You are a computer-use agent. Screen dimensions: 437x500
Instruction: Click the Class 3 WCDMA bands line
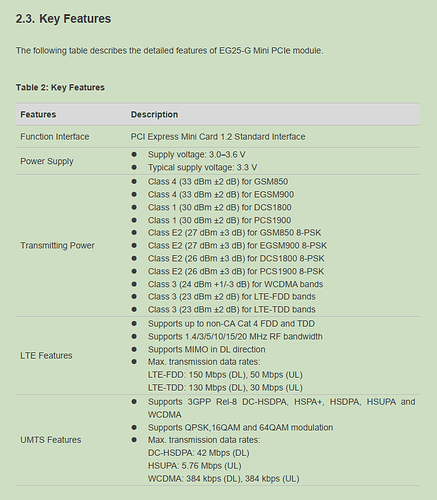point(235,284)
